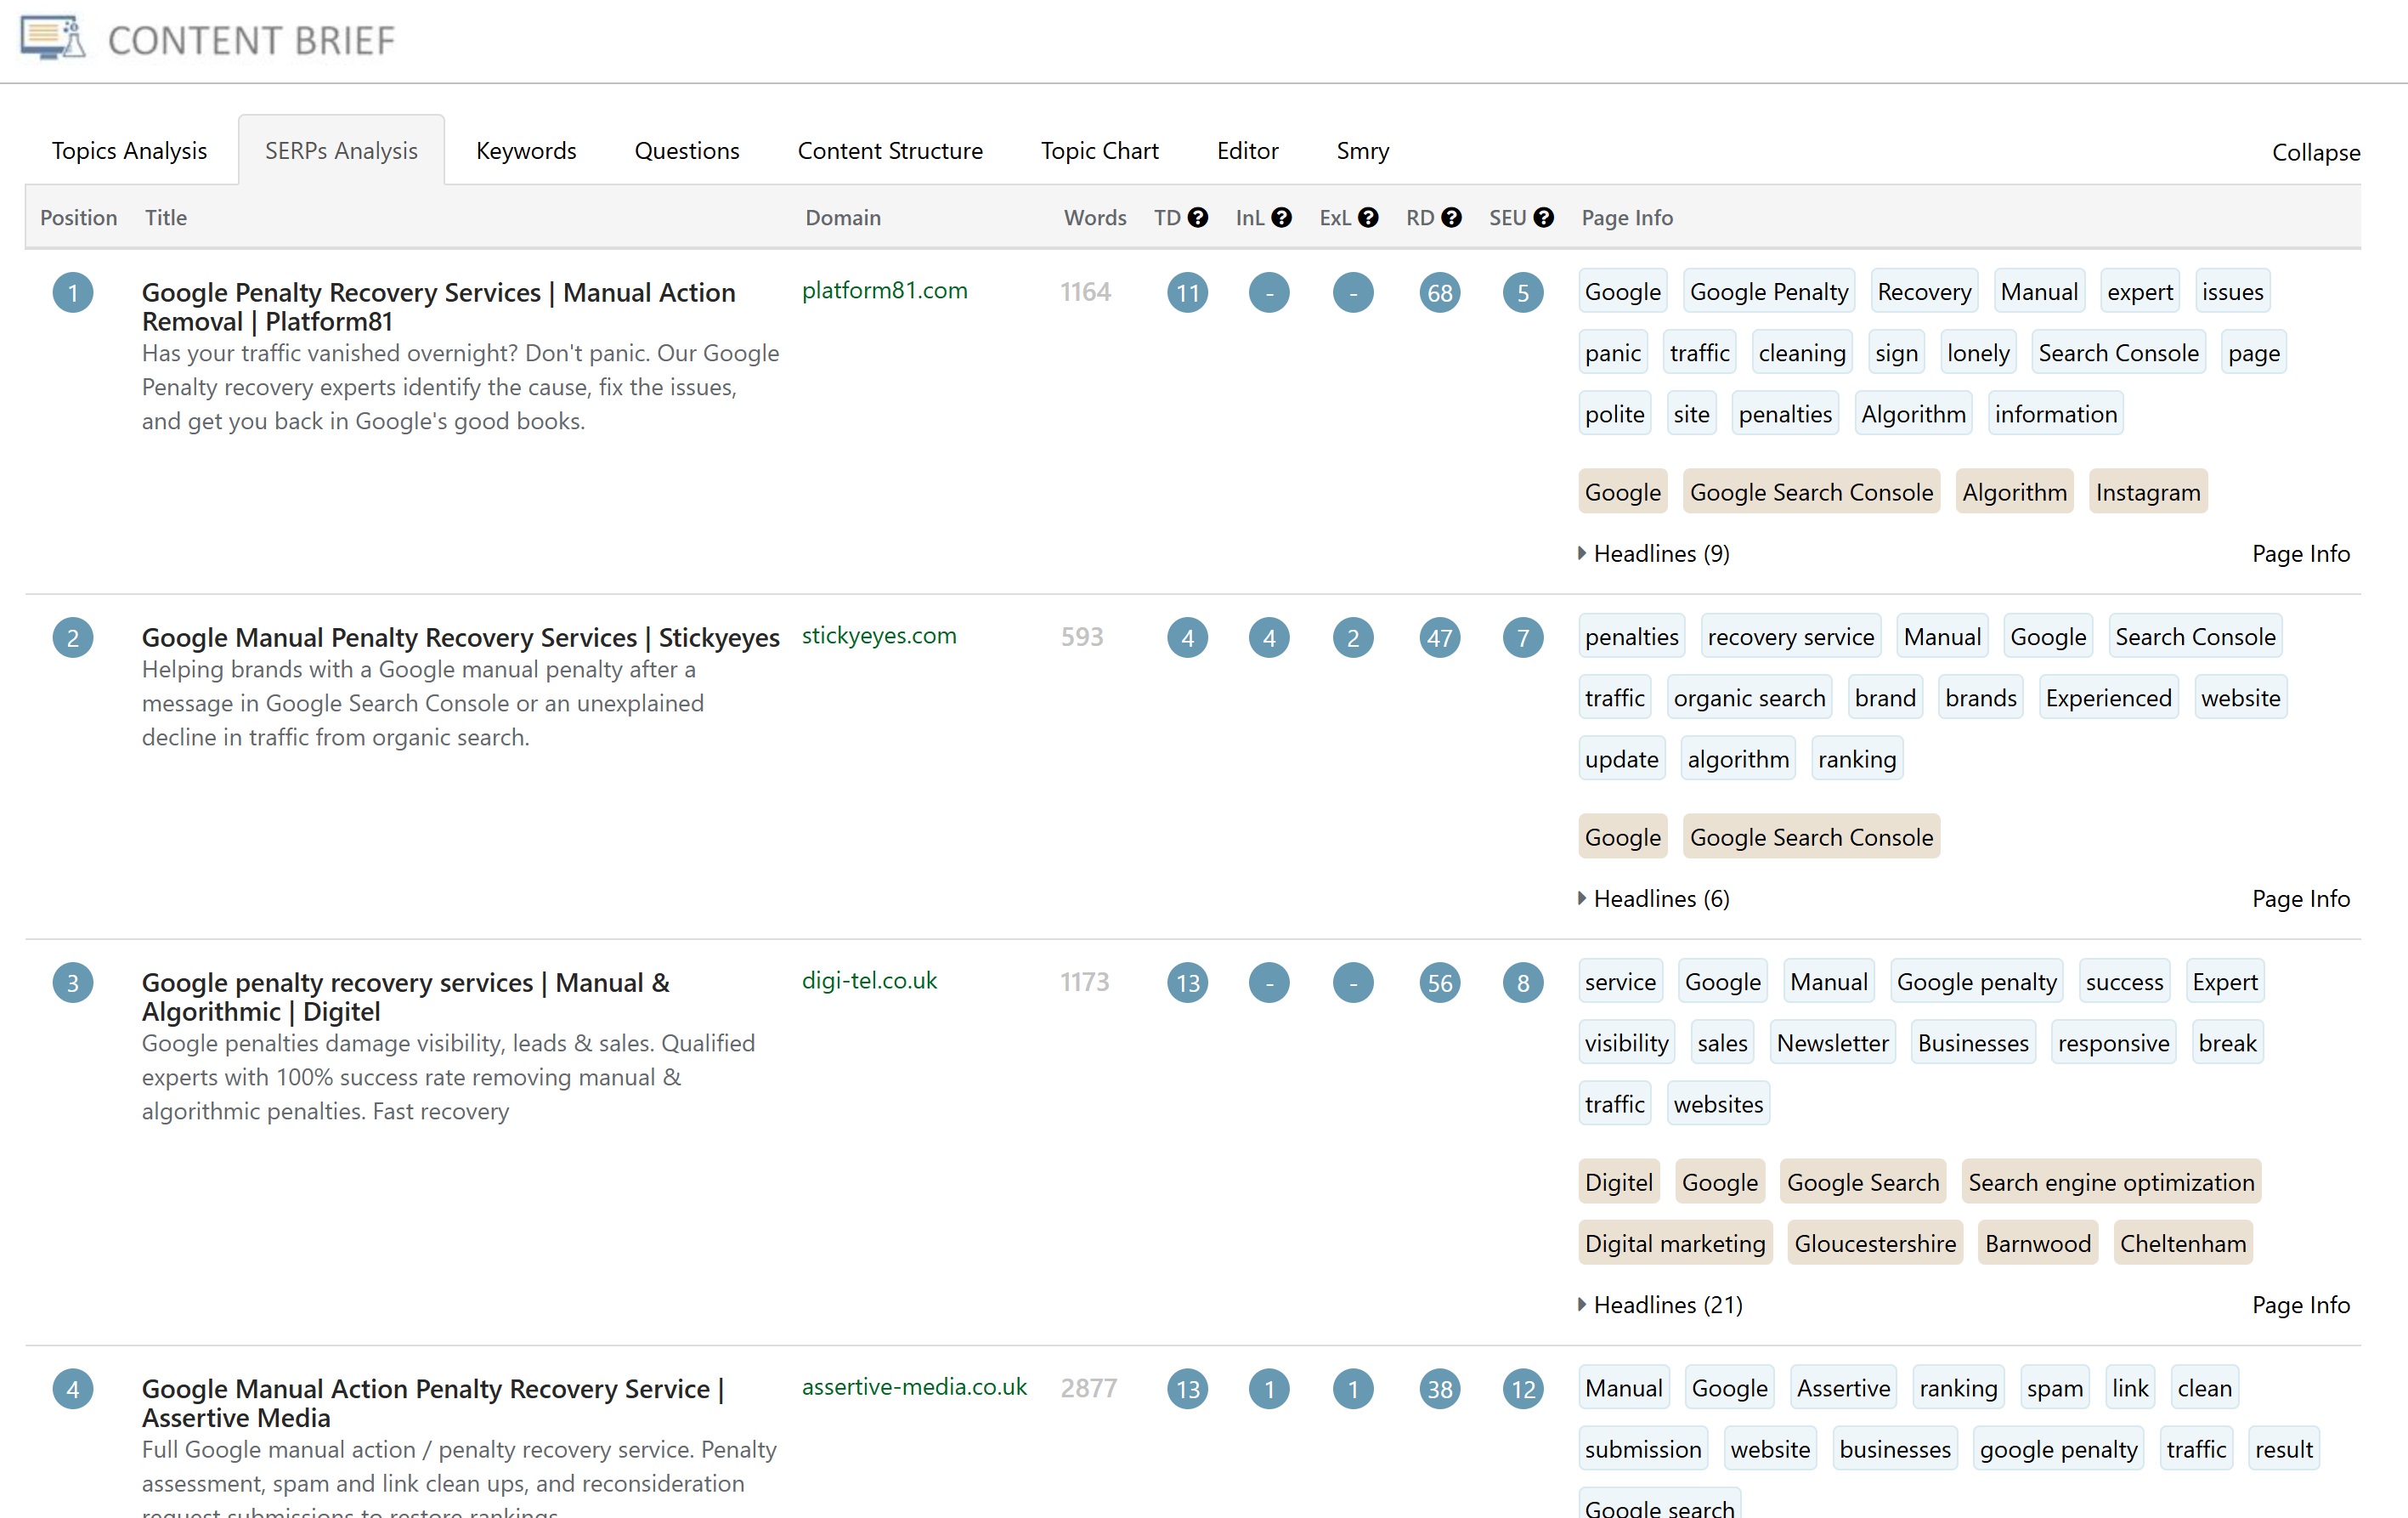Click position badge 3 for Digitel
The height and width of the screenshot is (1518, 2408).
73,983
